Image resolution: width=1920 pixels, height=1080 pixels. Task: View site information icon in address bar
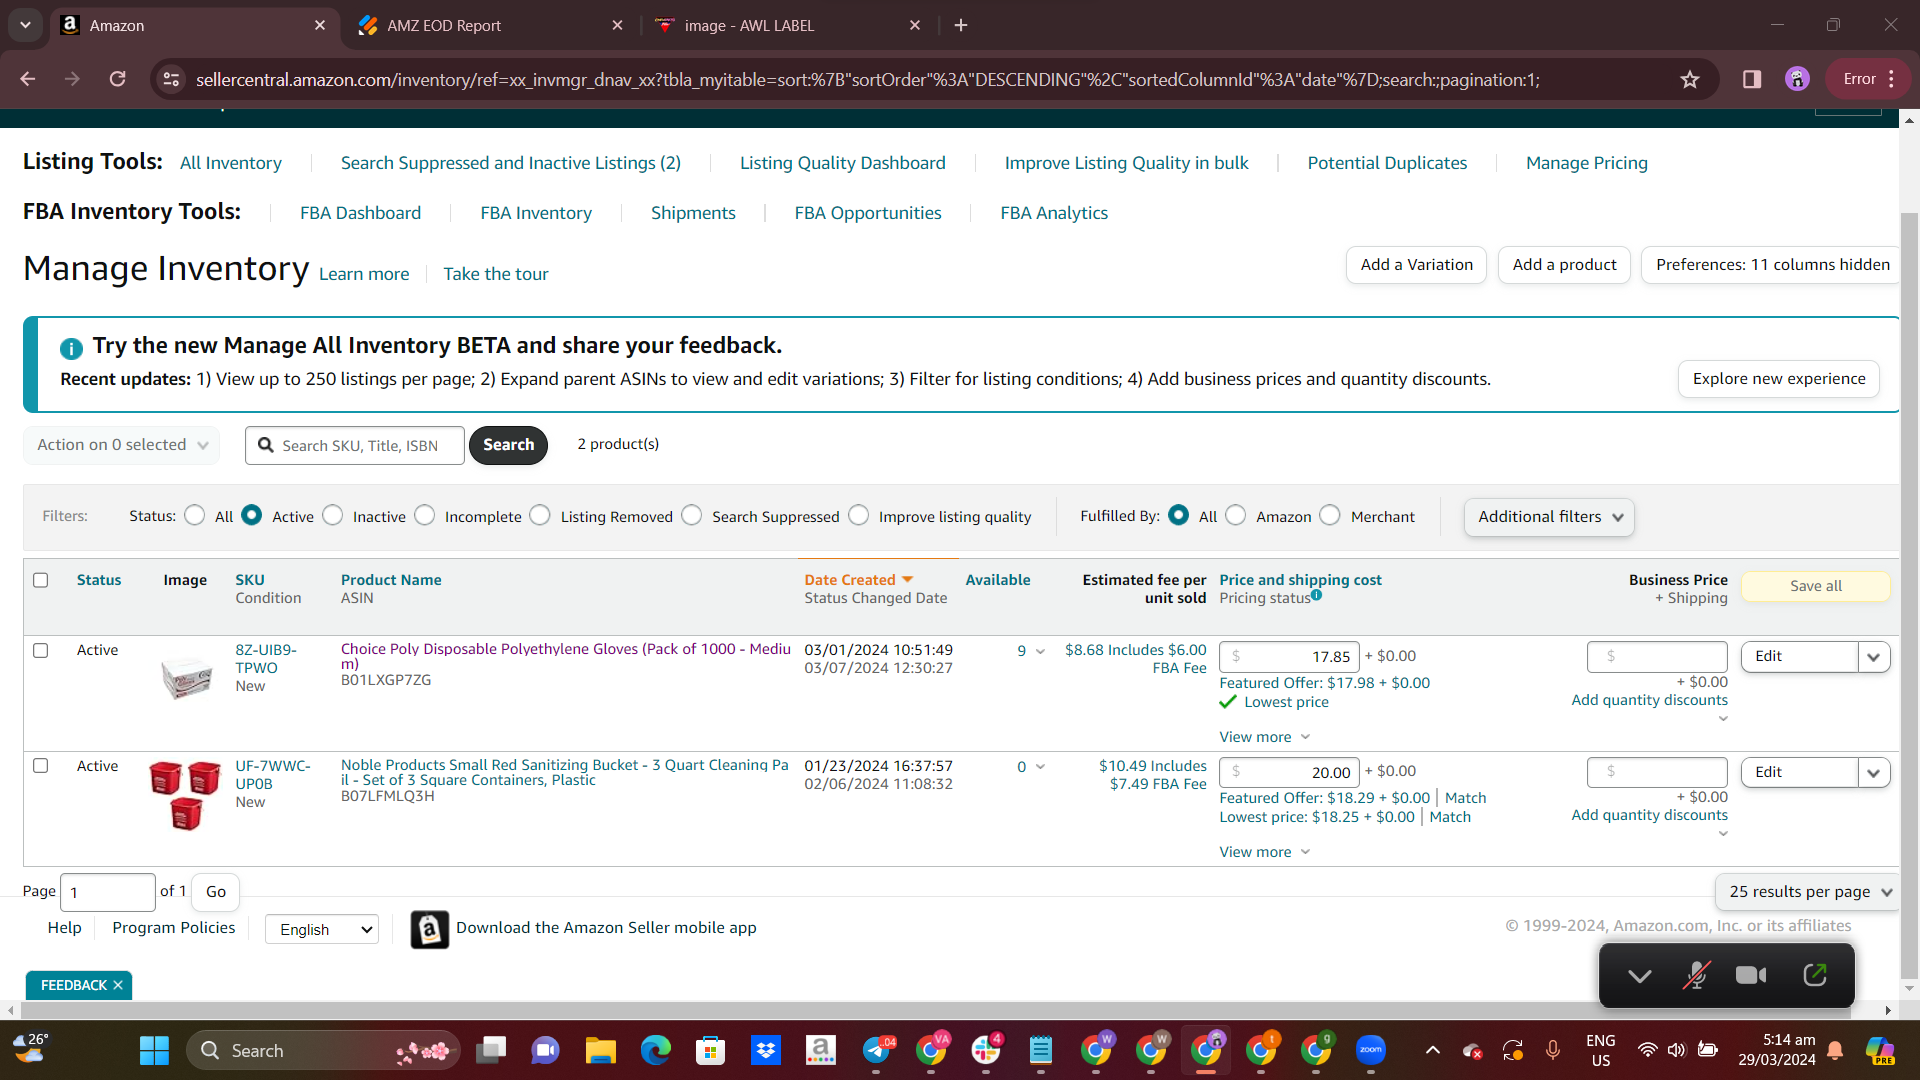coord(172,79)
